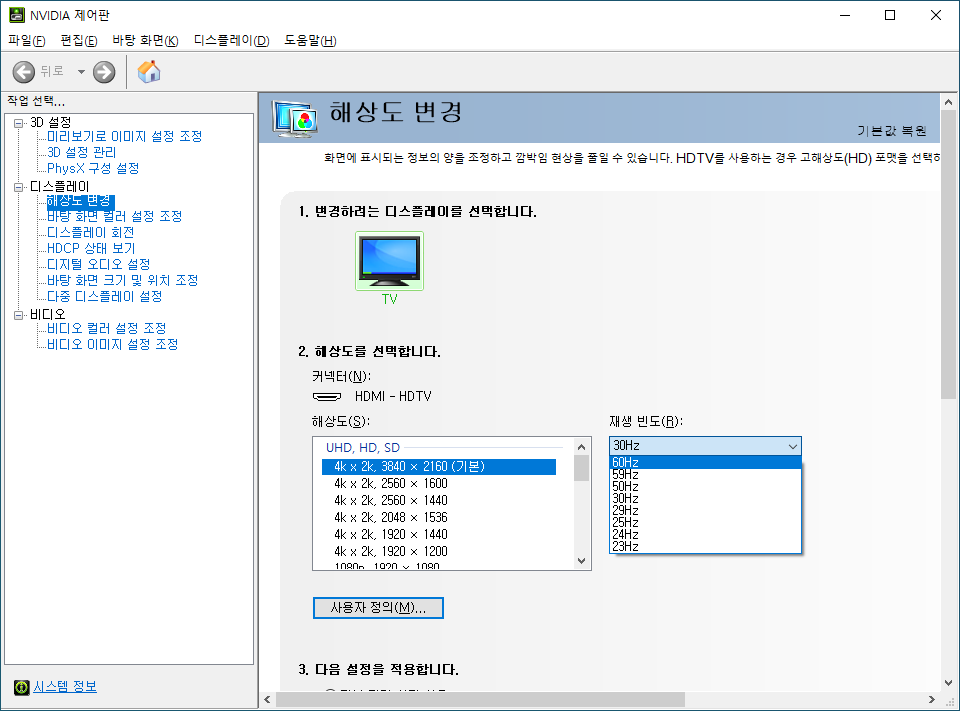Image resolution: width=960 pixels, height=711 pixels.
Task: Go back with the 뒤로 arrow
Action: [x=24, y=72]
